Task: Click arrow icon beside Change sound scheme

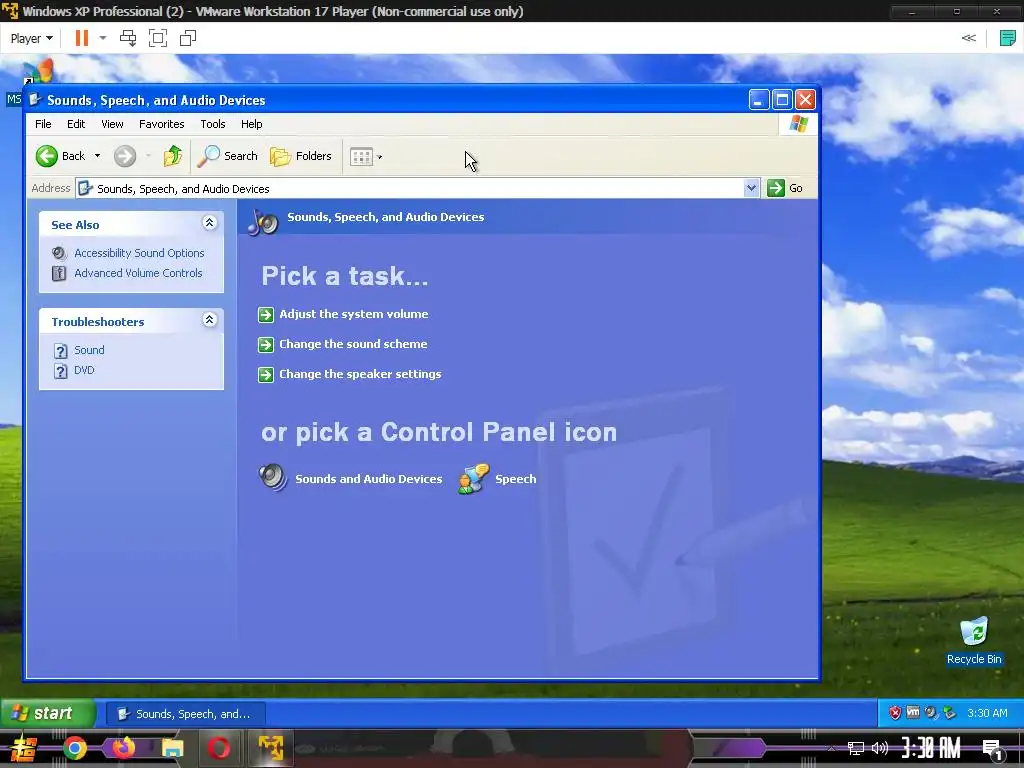Action: [x=266, y=344]
